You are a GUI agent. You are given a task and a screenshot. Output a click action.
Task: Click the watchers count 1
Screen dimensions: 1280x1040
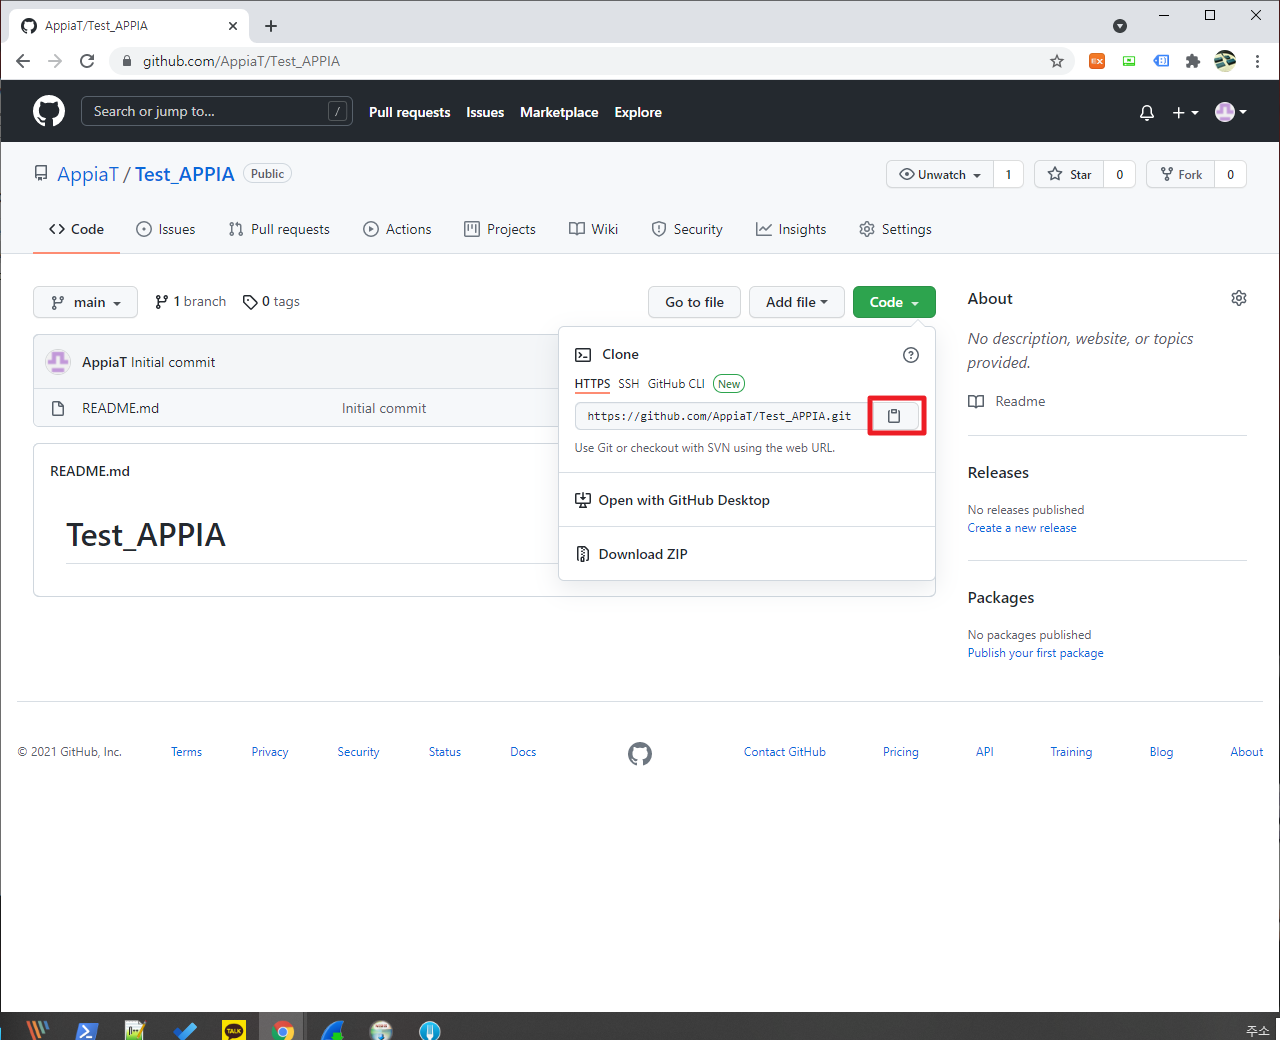1008,174
